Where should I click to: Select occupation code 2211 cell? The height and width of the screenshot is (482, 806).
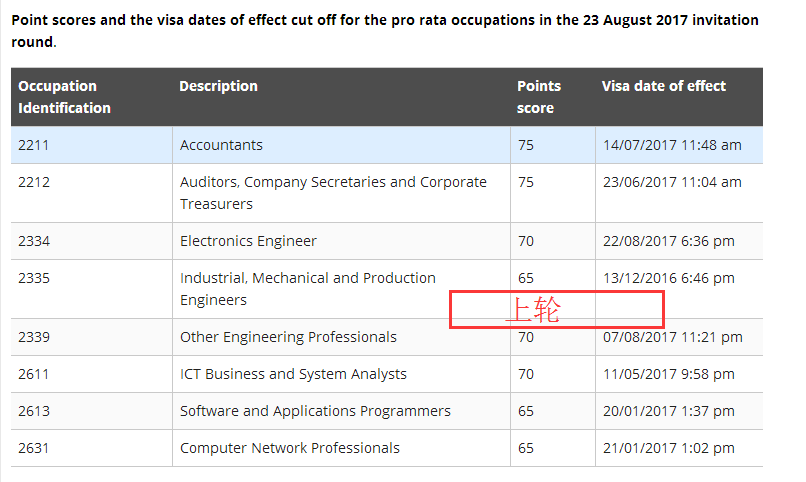(x=34, y=145)
